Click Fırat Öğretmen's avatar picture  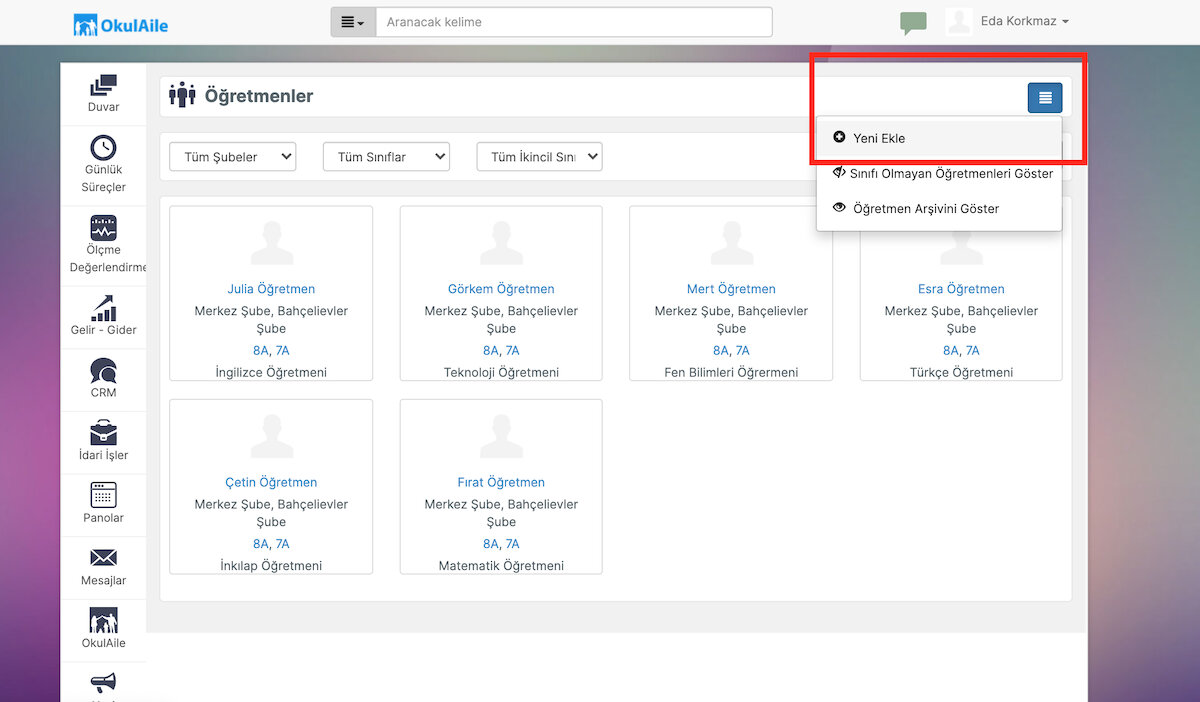501,436
